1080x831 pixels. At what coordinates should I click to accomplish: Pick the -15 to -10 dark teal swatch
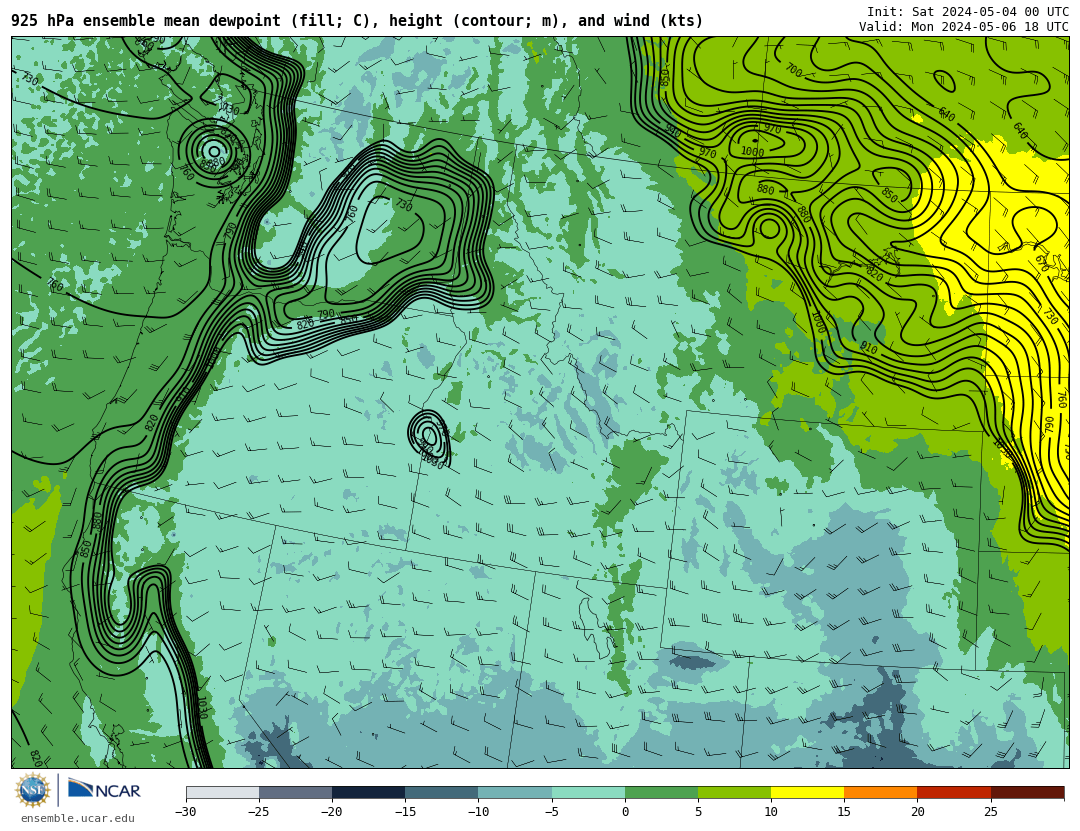[x=442, y=793]
